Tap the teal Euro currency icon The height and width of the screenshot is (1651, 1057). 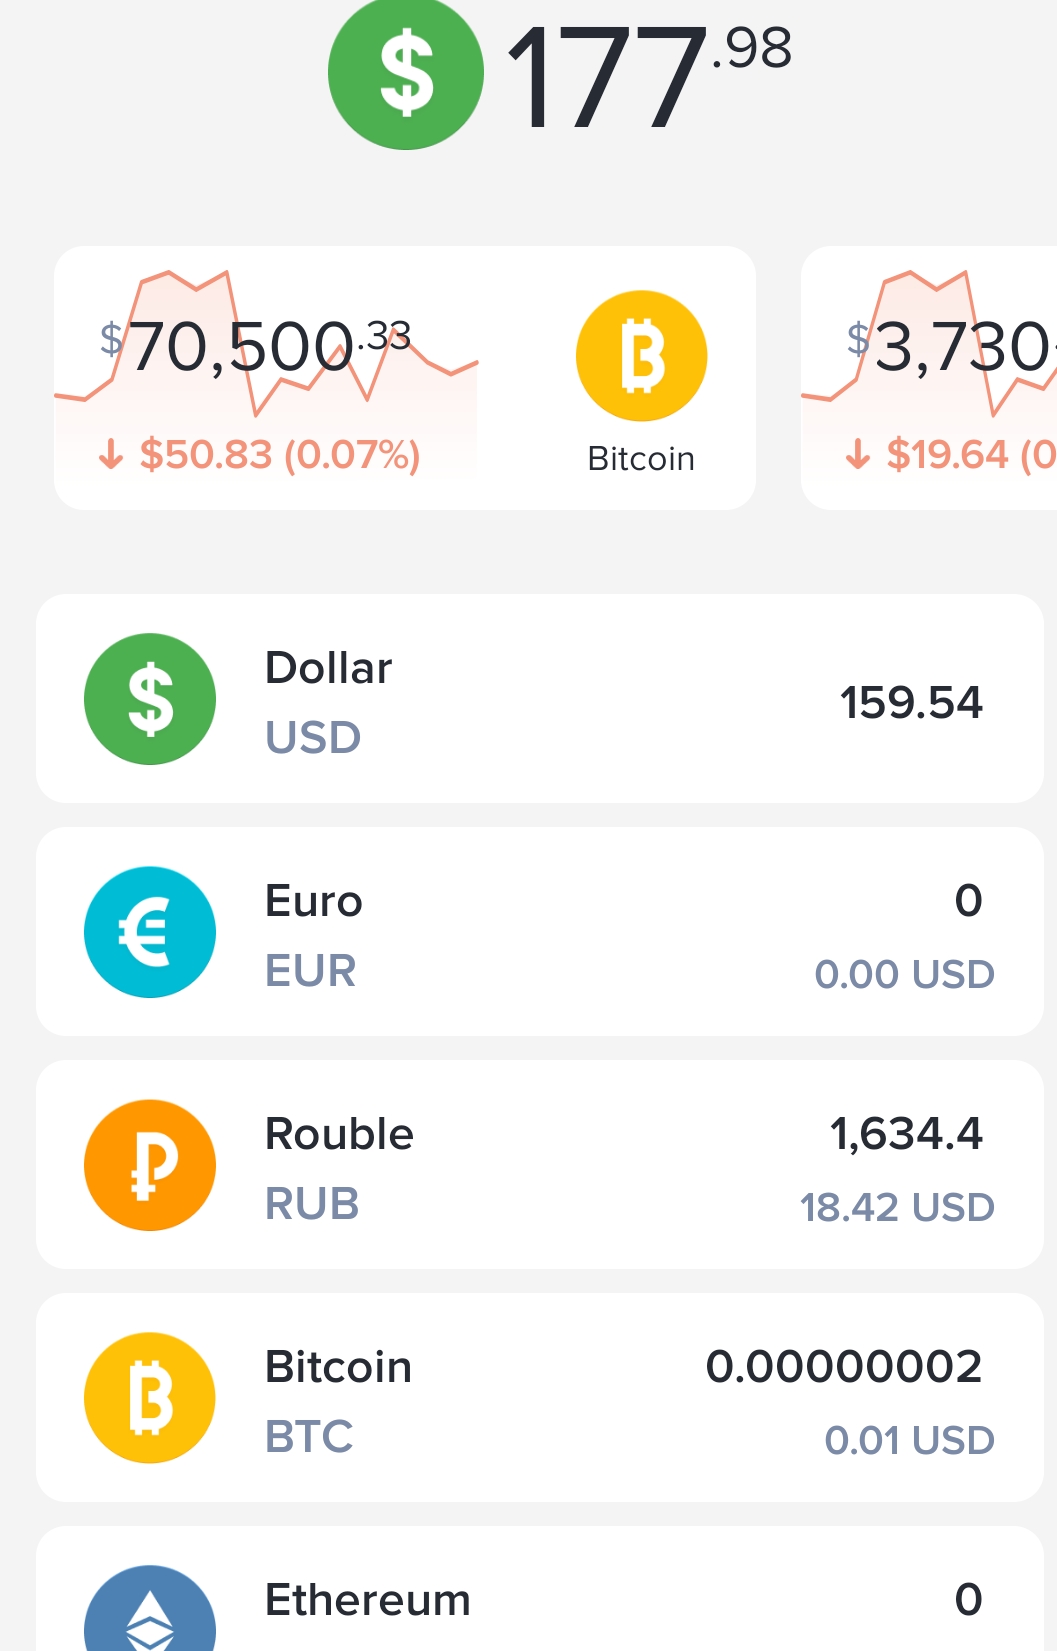tap(150, 932)
